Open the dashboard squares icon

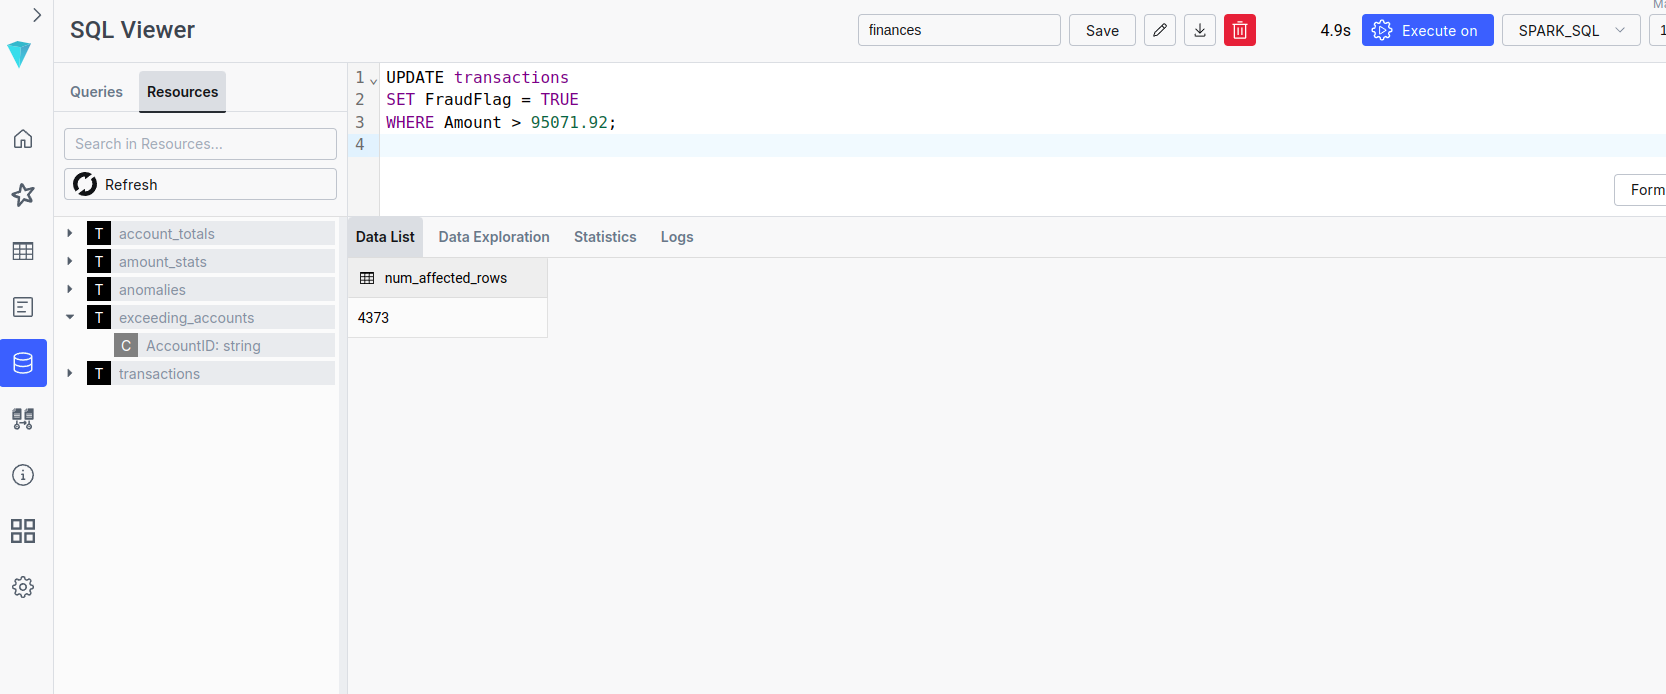[x=23, y=531]
